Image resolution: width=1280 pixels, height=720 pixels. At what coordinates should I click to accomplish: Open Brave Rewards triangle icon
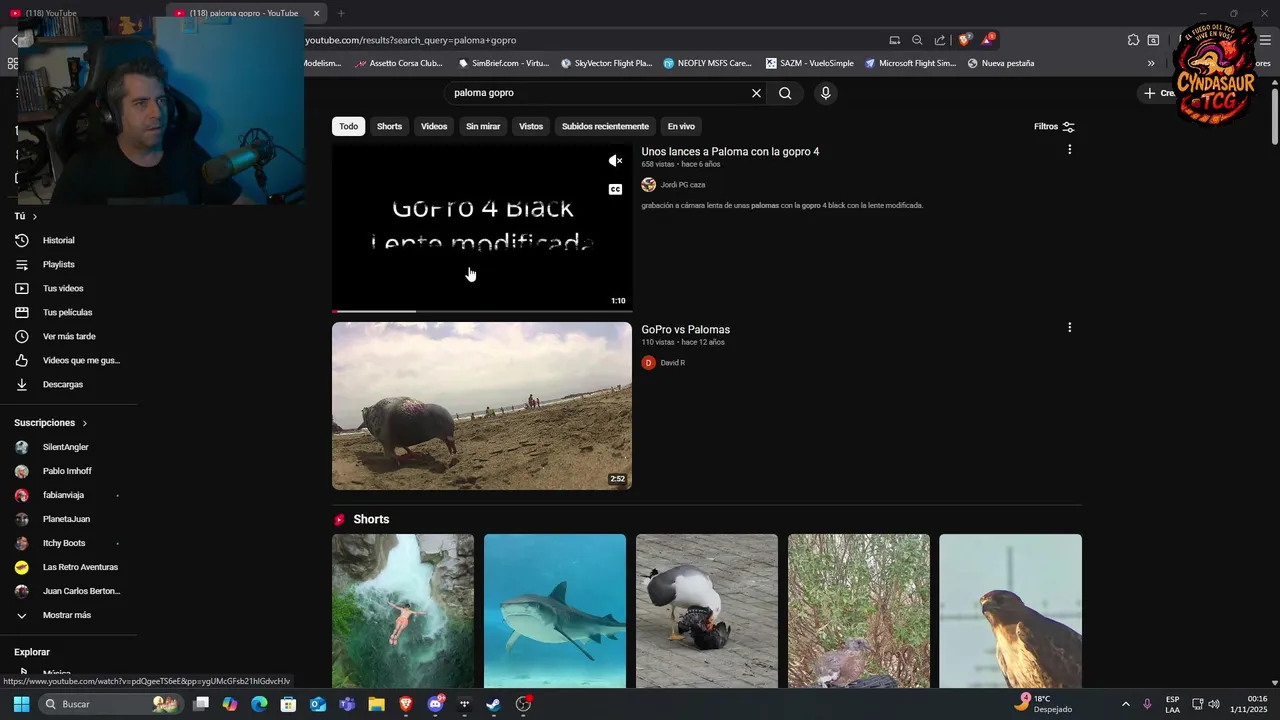coord(987,40)
